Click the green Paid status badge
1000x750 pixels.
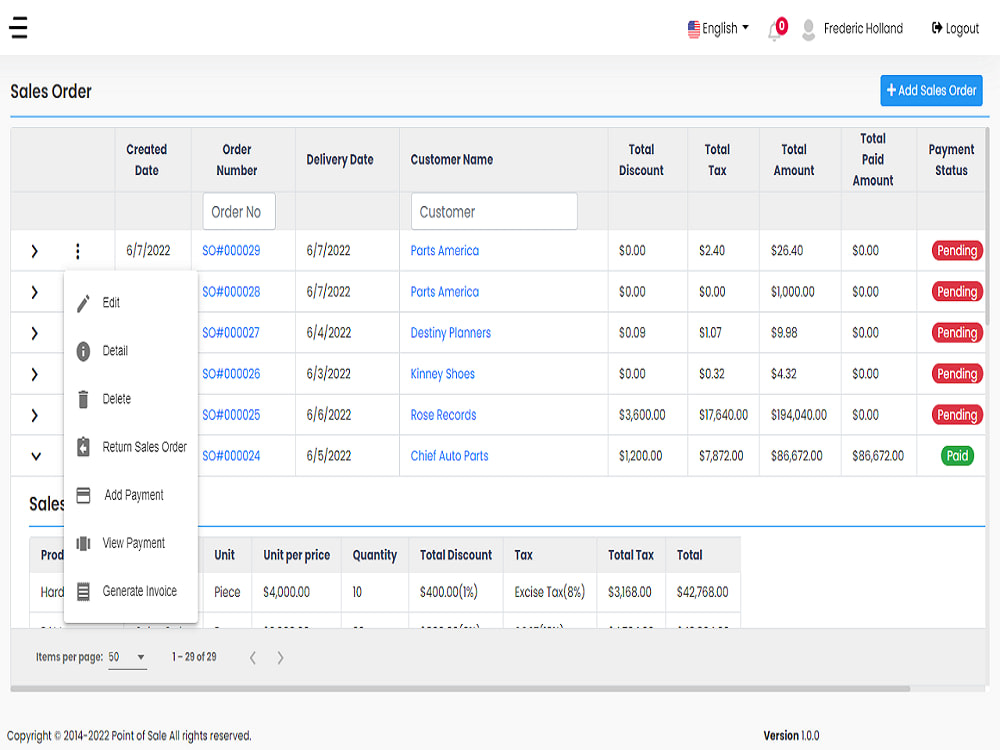tap(957, 456)
